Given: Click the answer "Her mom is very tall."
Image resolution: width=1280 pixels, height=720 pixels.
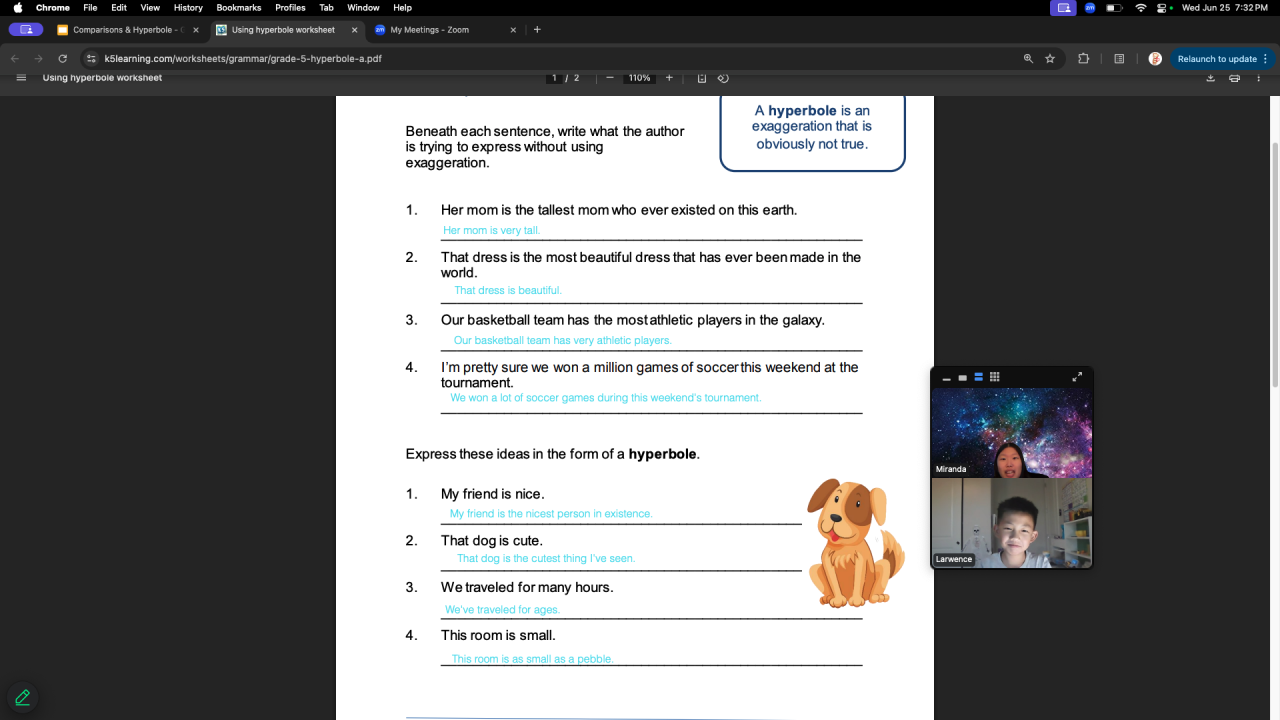Looking at the screenshot, I should coord(492,230).
